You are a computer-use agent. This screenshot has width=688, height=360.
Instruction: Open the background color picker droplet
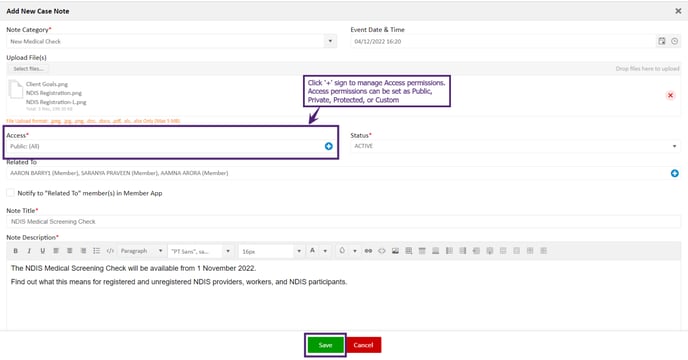point(342,251)
